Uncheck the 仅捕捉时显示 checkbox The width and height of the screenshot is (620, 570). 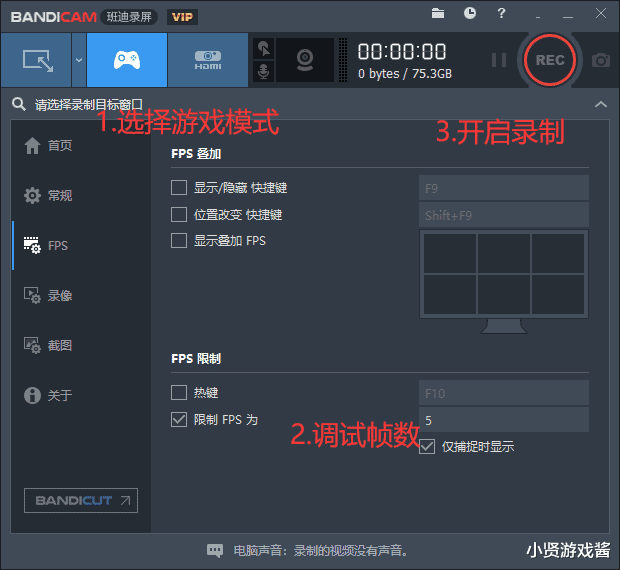[x=427, y=447]
